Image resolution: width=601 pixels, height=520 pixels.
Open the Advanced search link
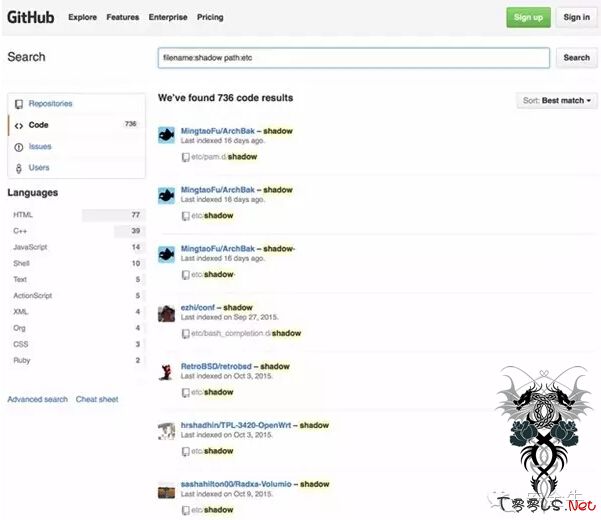38,399
